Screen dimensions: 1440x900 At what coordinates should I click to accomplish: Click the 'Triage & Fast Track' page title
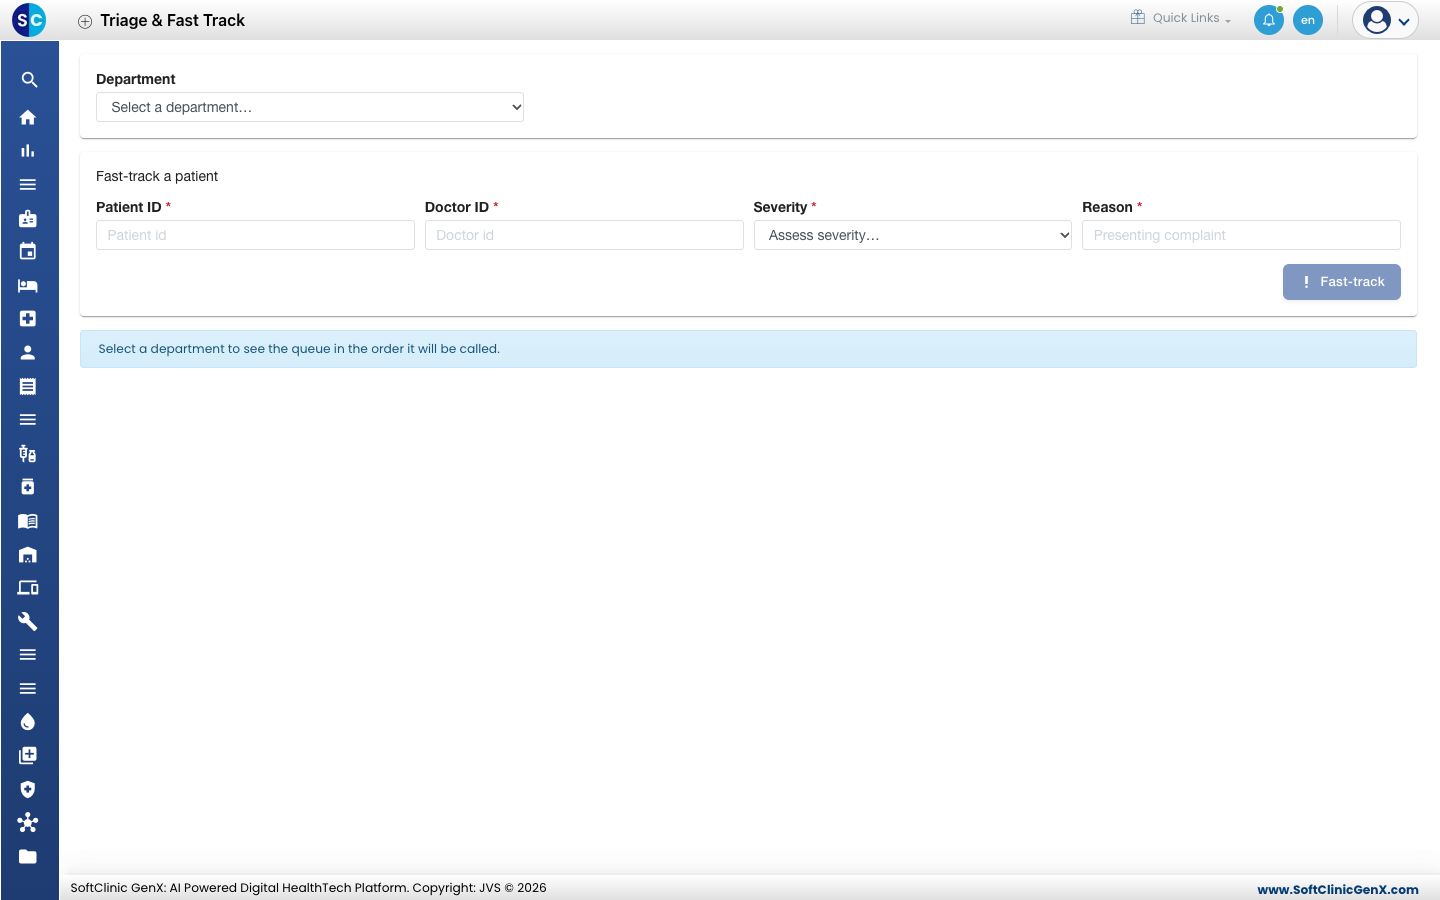point(172,21)
